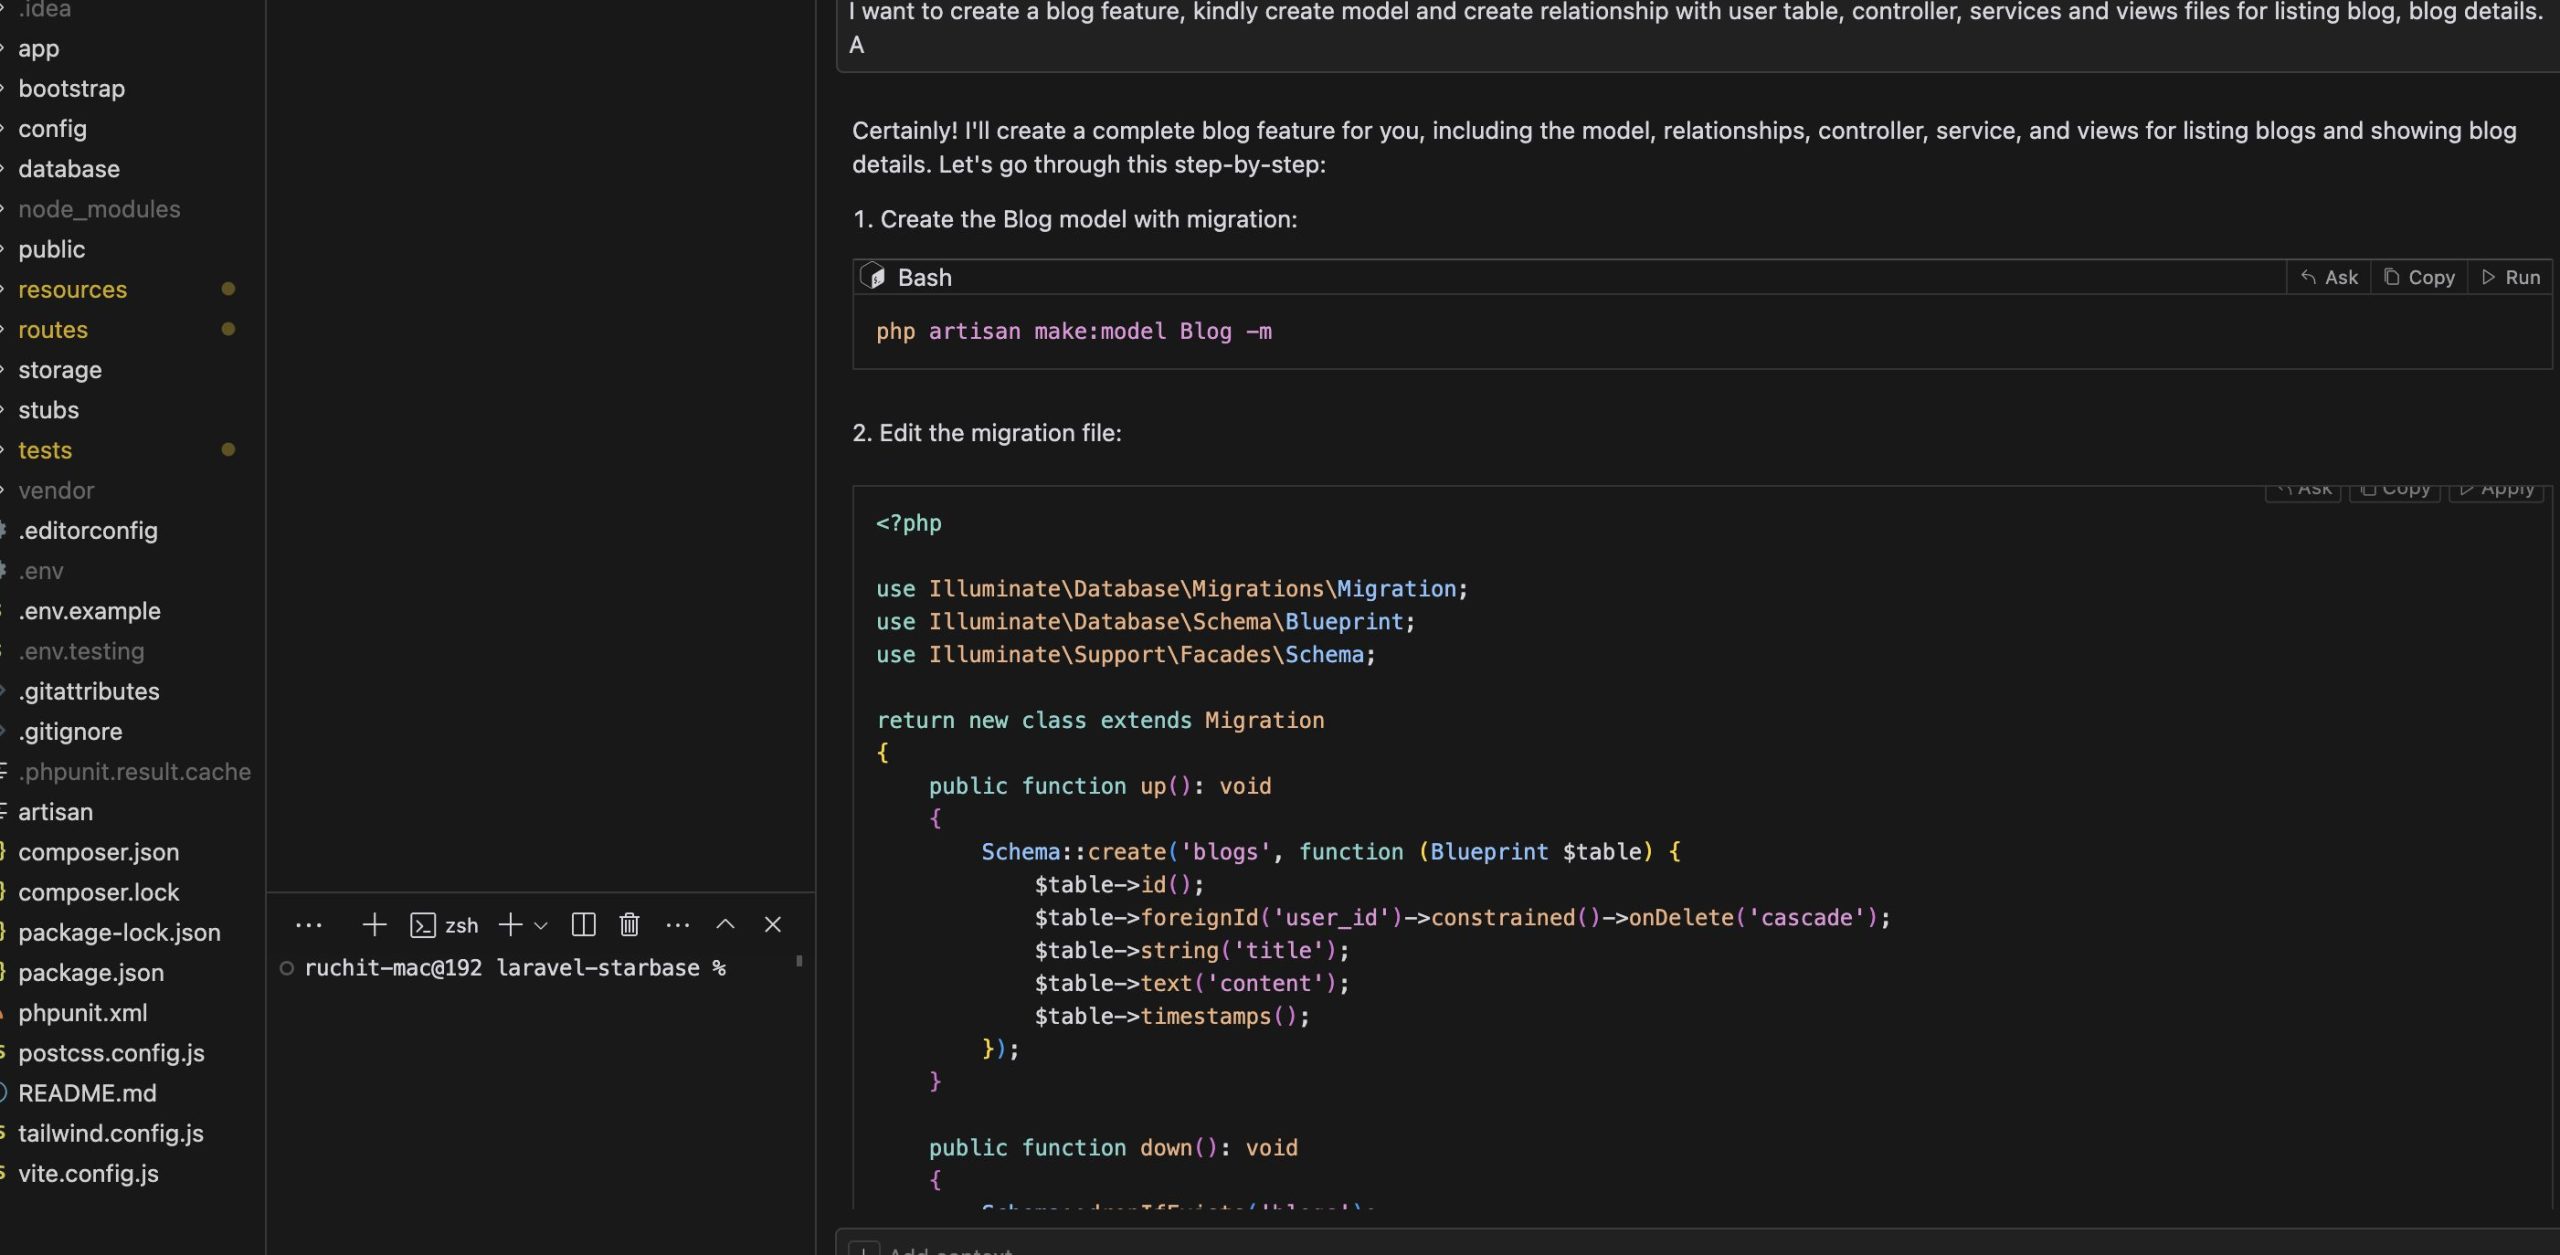Collapse the routes folder
This screenshot has height=1255, width=2560.
[x=53, y=329]
